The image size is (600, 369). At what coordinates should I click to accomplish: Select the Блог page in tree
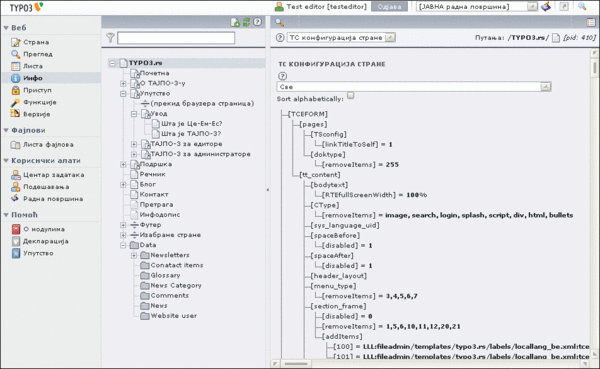click(147, 184)
